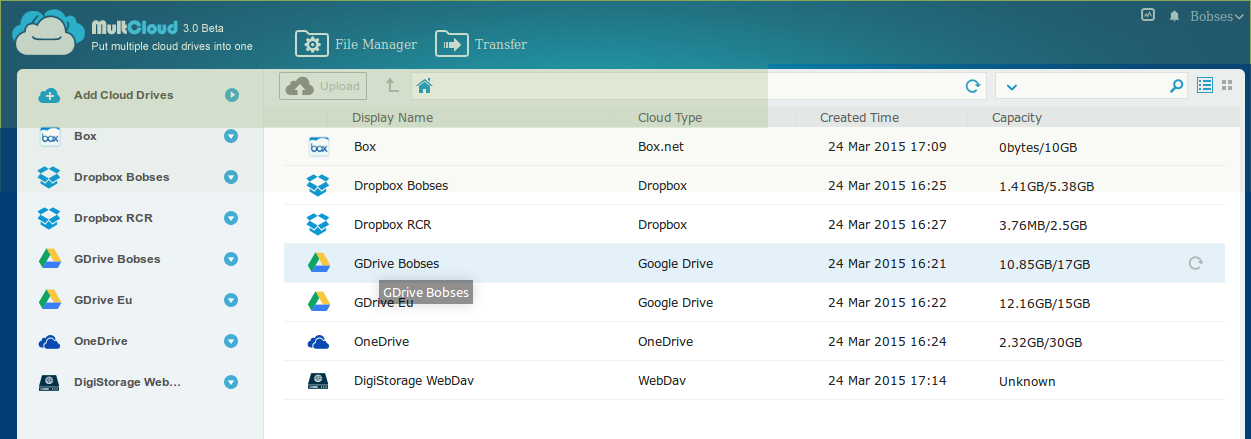The height and width of the screenshot is (439, 1251).
Task: Sort by Display Name column
Action: (392, 118)
